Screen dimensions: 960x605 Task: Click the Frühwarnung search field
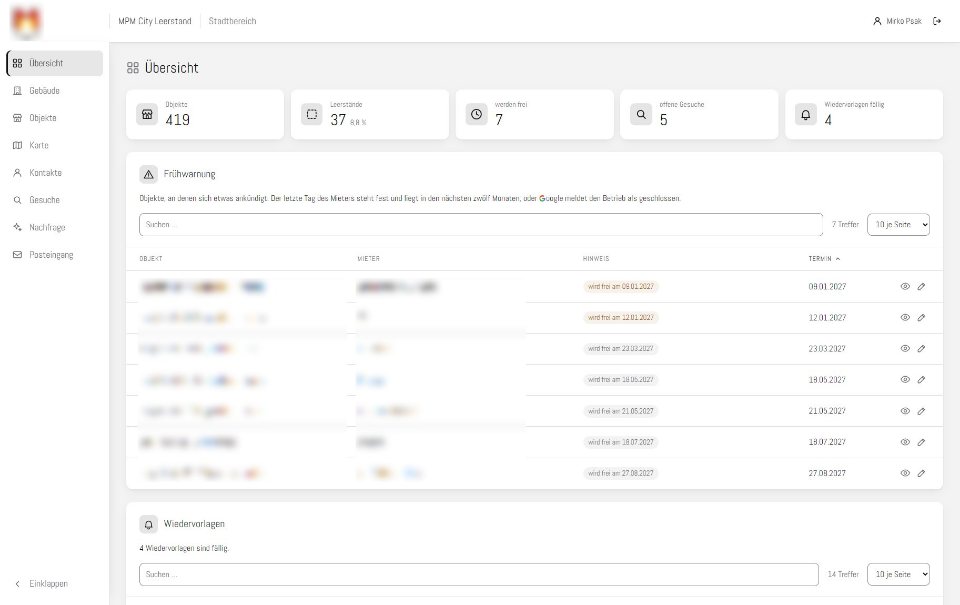tap(481, 225)
